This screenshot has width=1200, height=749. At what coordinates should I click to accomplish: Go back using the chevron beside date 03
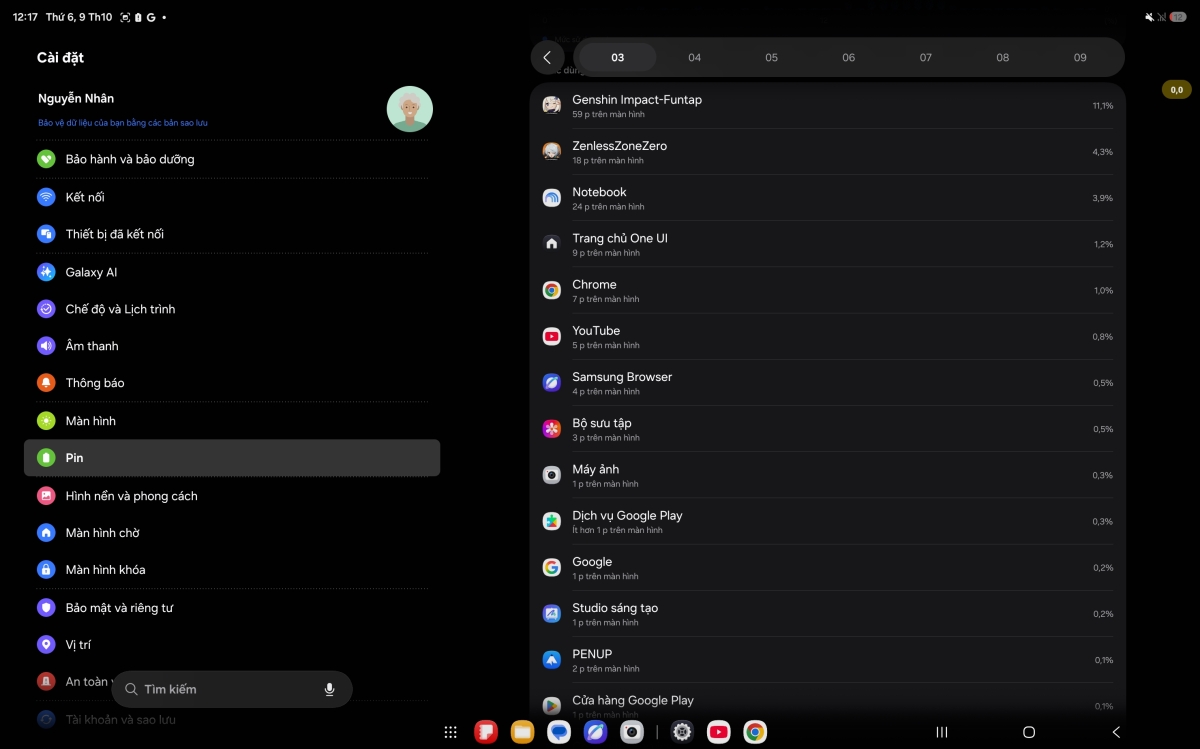pyautogui.click(x=547, y=58)
